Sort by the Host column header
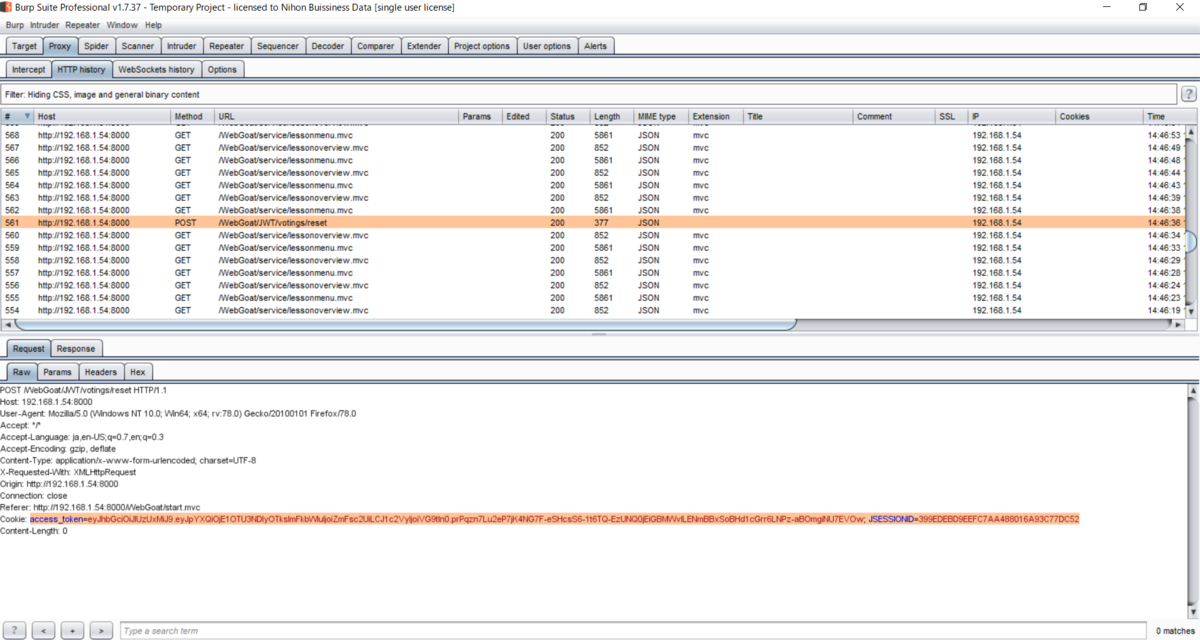Screen dimensions: 1200x640 (x=102, y=117)
